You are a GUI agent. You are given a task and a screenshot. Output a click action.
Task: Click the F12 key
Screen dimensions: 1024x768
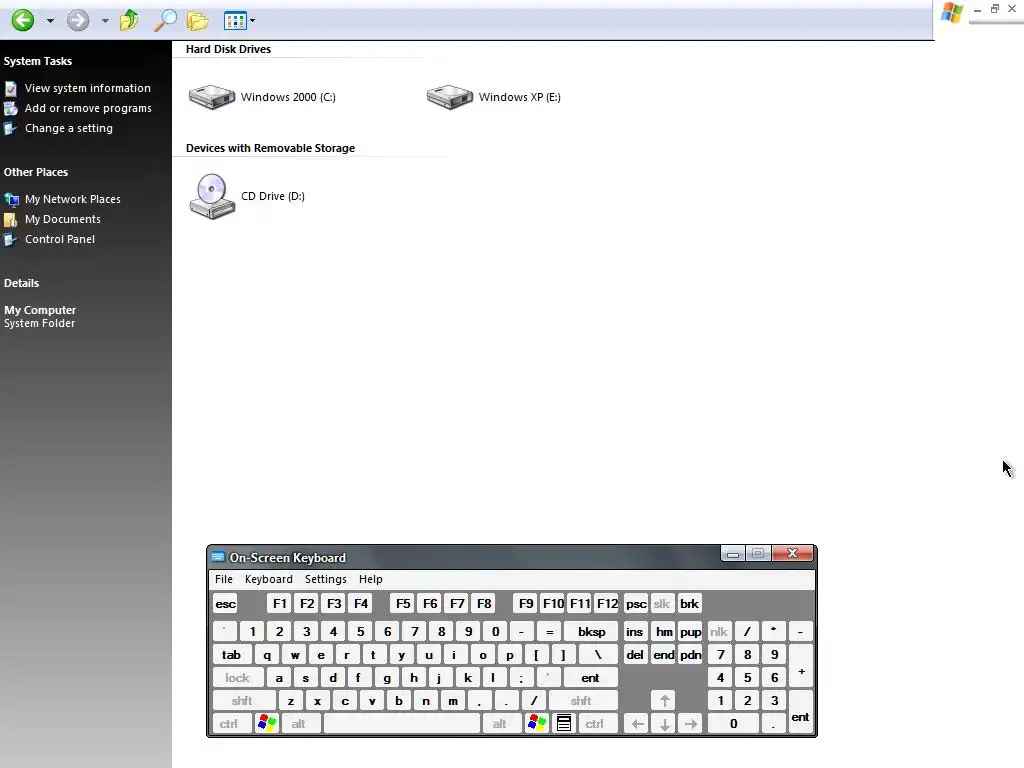[x=607, y=604]
